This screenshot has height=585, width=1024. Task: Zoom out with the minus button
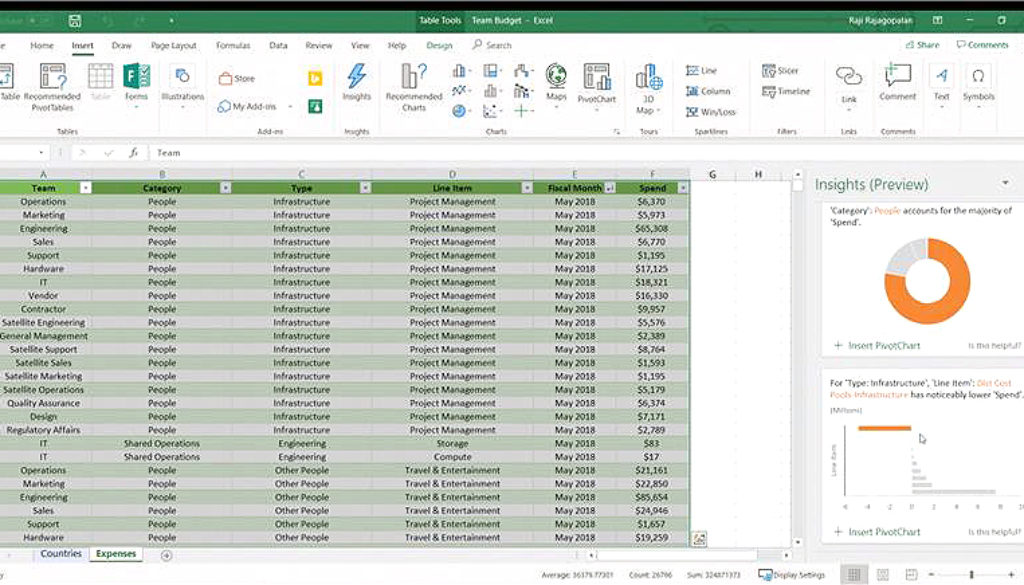tap(931, 575)
